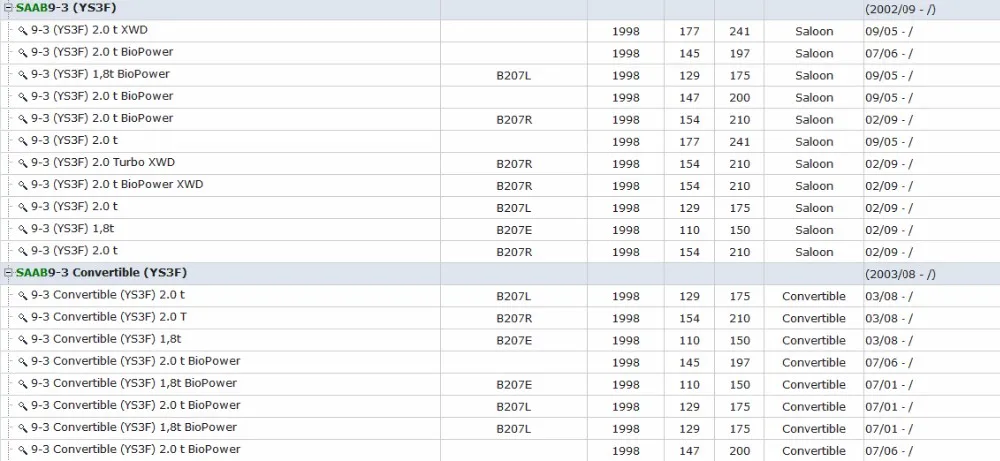Click magnifier icon beside 9-3 (YS3F) 2.0 t XWD
The width and height of the screenshot is (1000, 461).
click(23, 31)
